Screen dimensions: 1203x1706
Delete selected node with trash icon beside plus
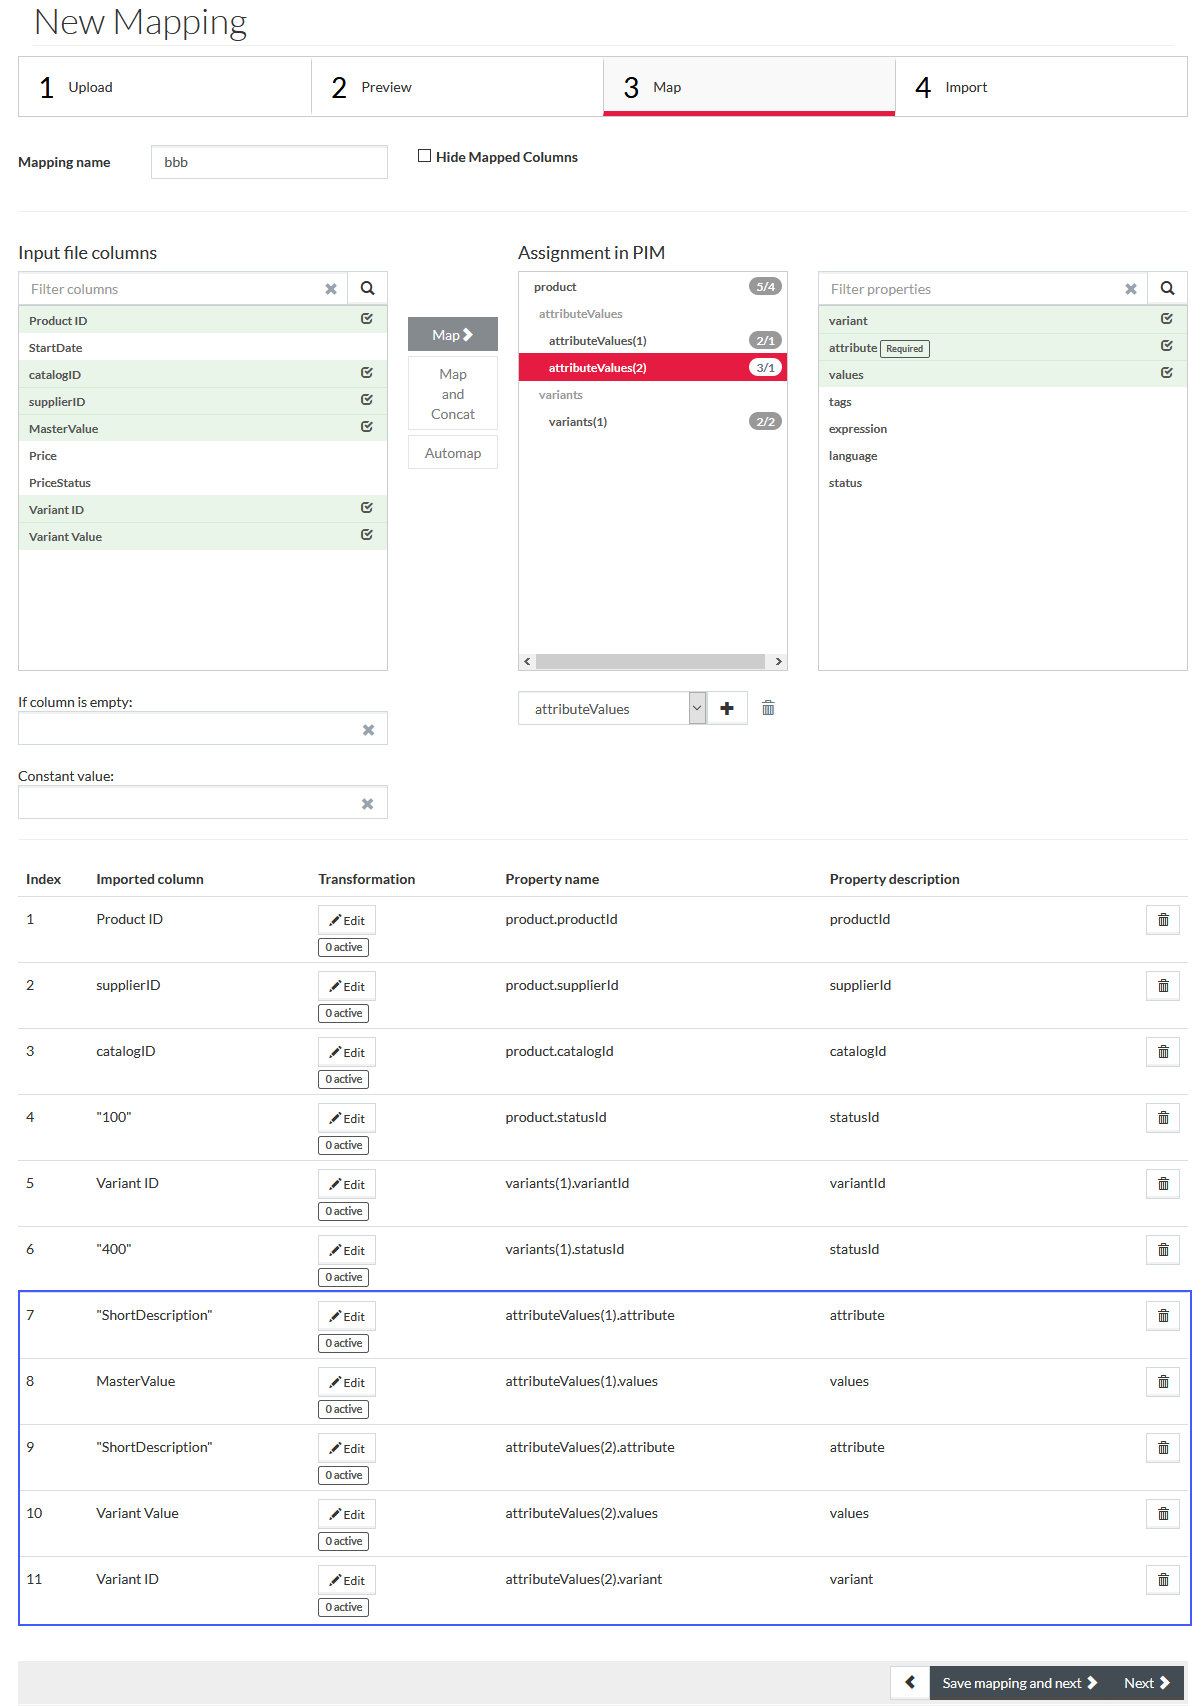click(x=768, y=708)
